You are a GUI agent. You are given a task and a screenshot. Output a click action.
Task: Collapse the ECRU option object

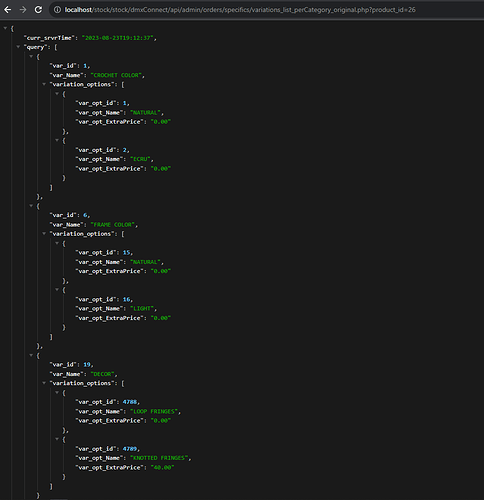(57, 140)
